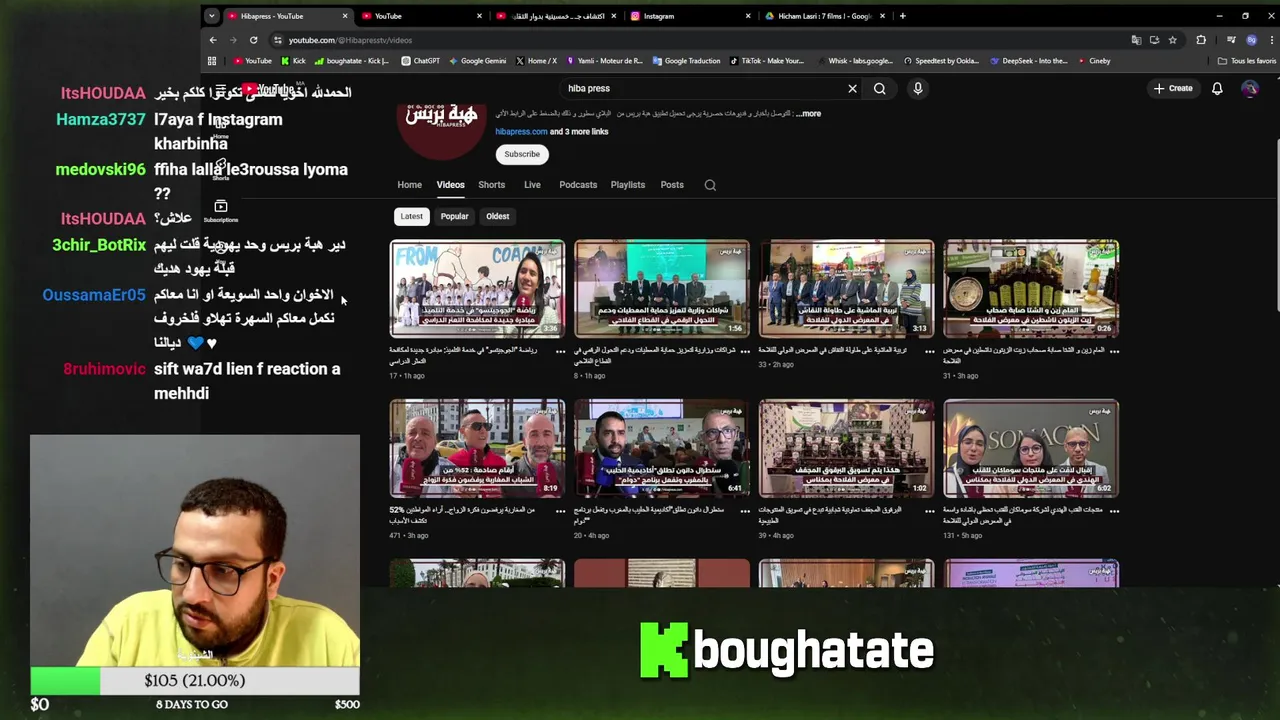This screenshot has width=1280, height=720.
Task: Open the channel Home tab
Action: click(409, 185)
